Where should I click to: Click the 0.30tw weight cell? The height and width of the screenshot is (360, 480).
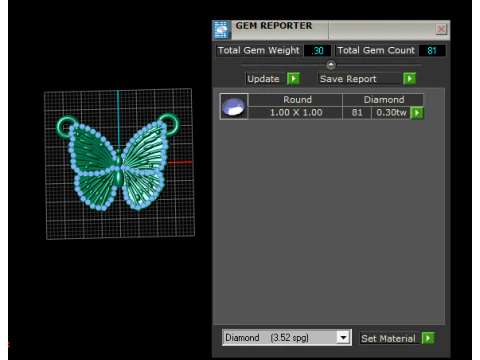pyautogui.click(x=391, y=113)
